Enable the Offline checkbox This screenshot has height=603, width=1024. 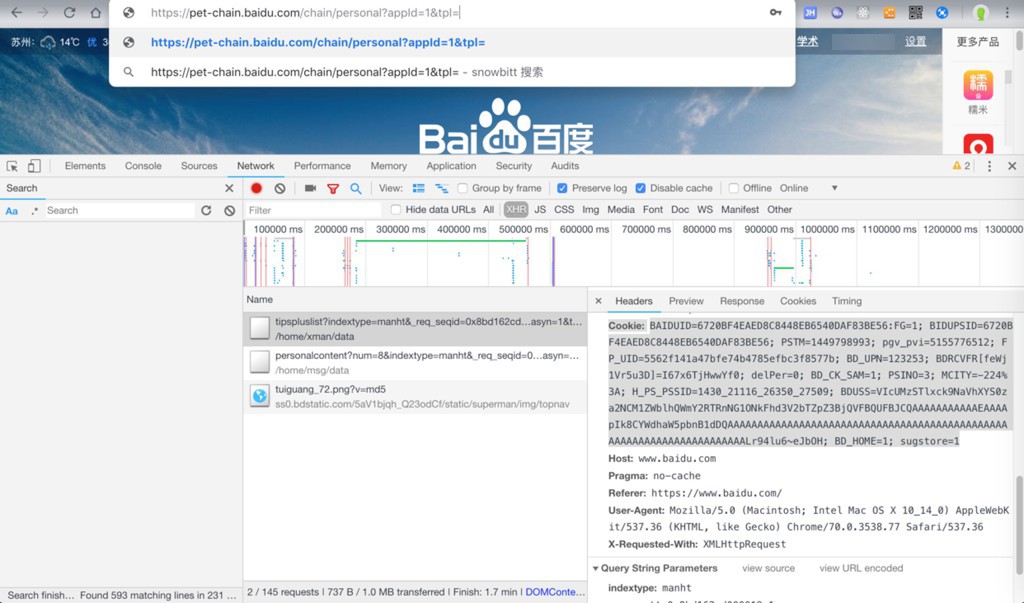(733, 188)
